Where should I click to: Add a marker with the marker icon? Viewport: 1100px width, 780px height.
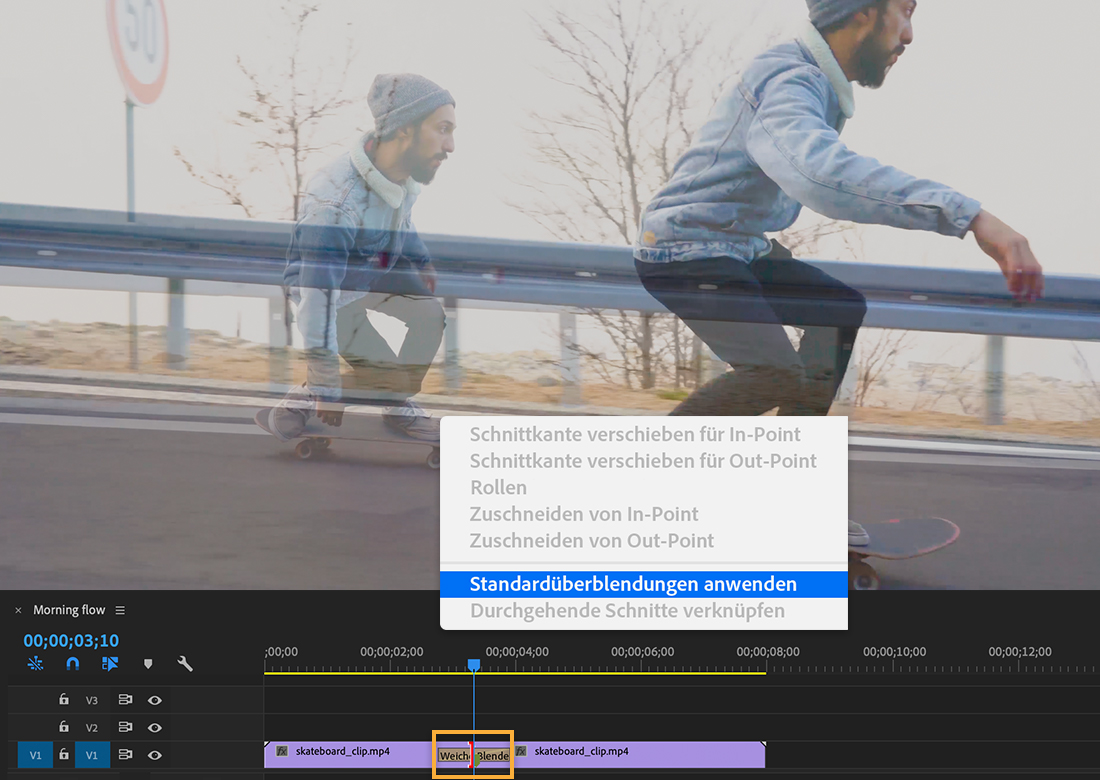tap(148, 664)
